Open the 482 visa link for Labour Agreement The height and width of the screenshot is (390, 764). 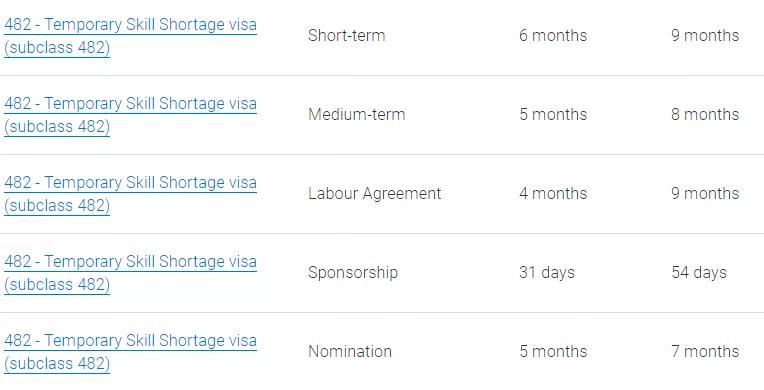tap(130, 194)
